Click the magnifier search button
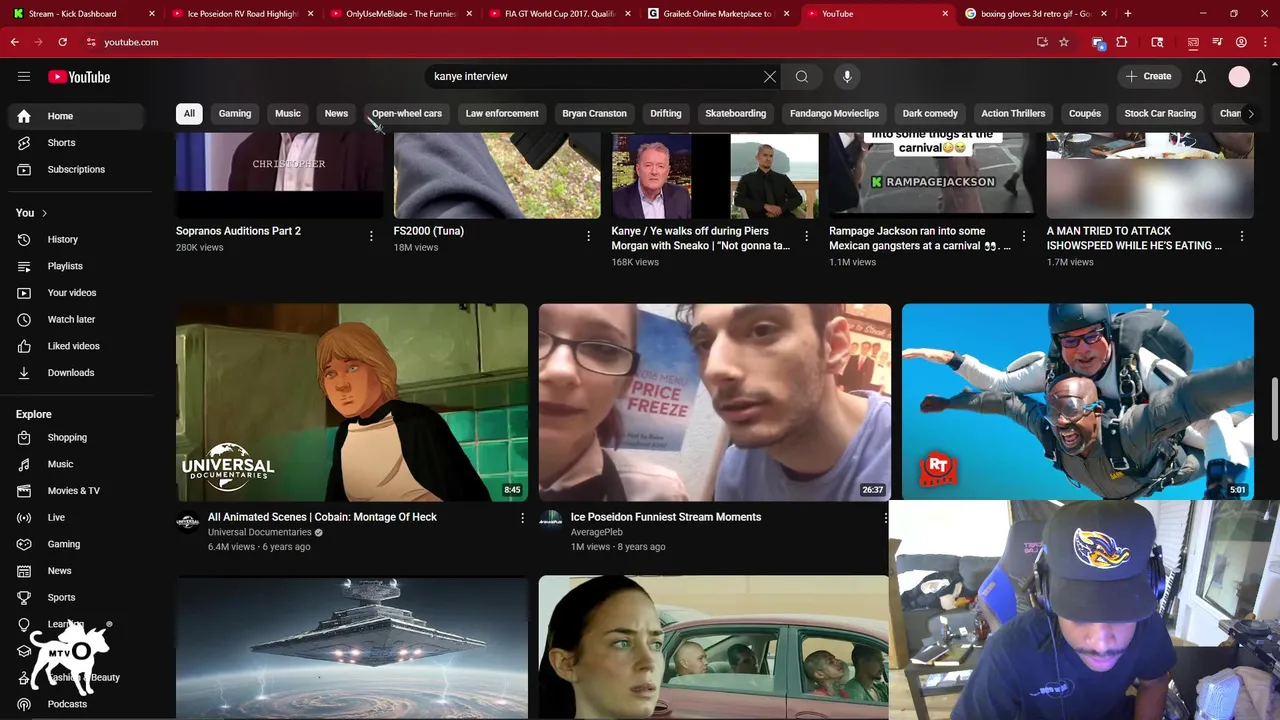This screenshot has width=1280, height=720. click(x=802, y=77)
